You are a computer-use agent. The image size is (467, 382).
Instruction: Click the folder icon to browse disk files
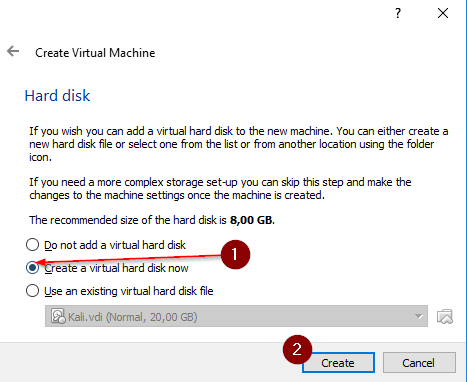(445, 316)
